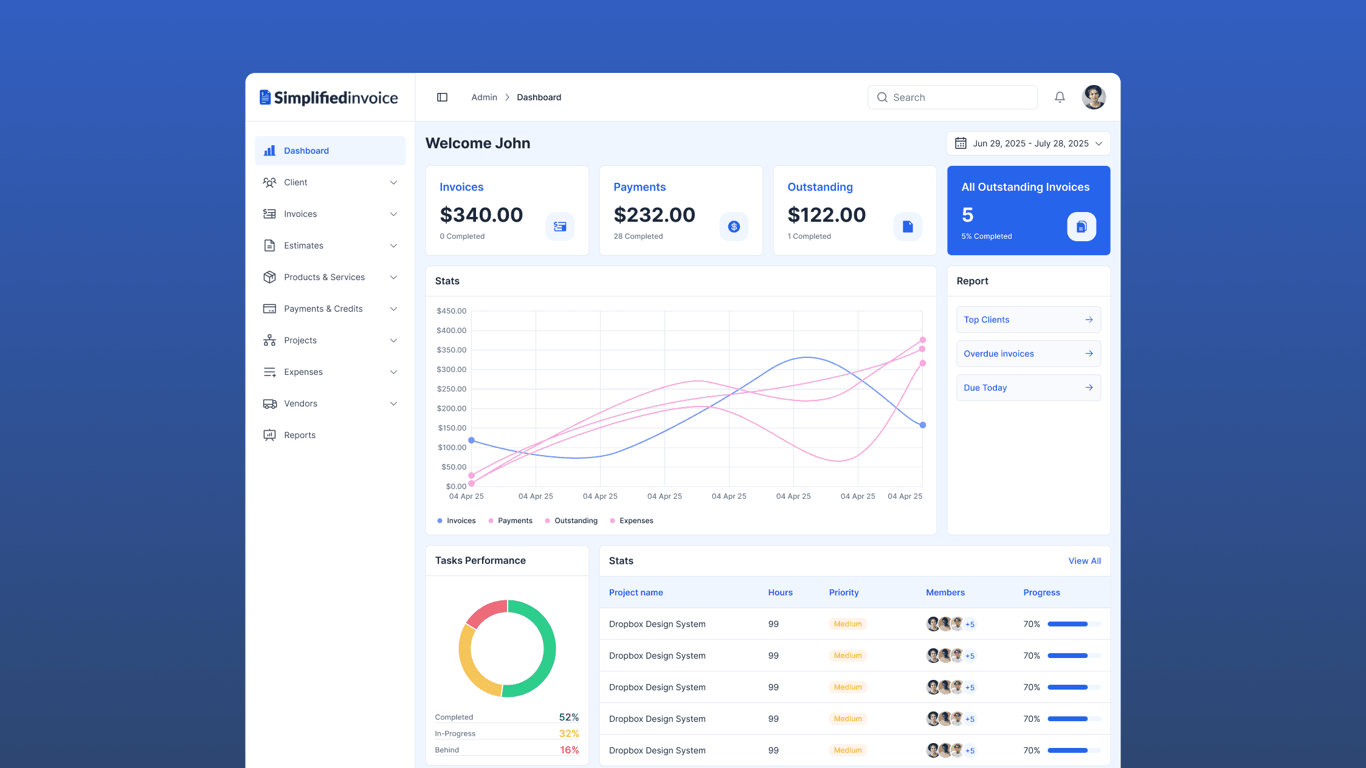Image resolution: width=1366 pixels, height=768 pixels.
Task: Expand the Invoices sidebar chevron
Action: (x=393, y=214)
